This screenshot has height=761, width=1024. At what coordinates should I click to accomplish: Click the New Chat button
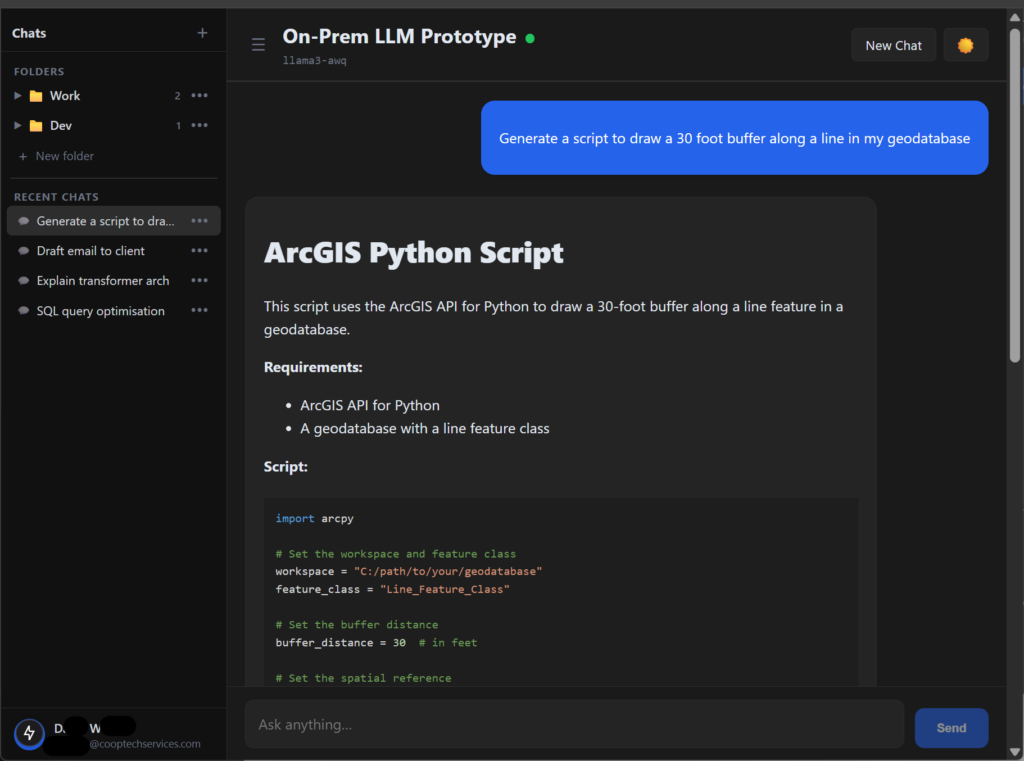[893, 45]
